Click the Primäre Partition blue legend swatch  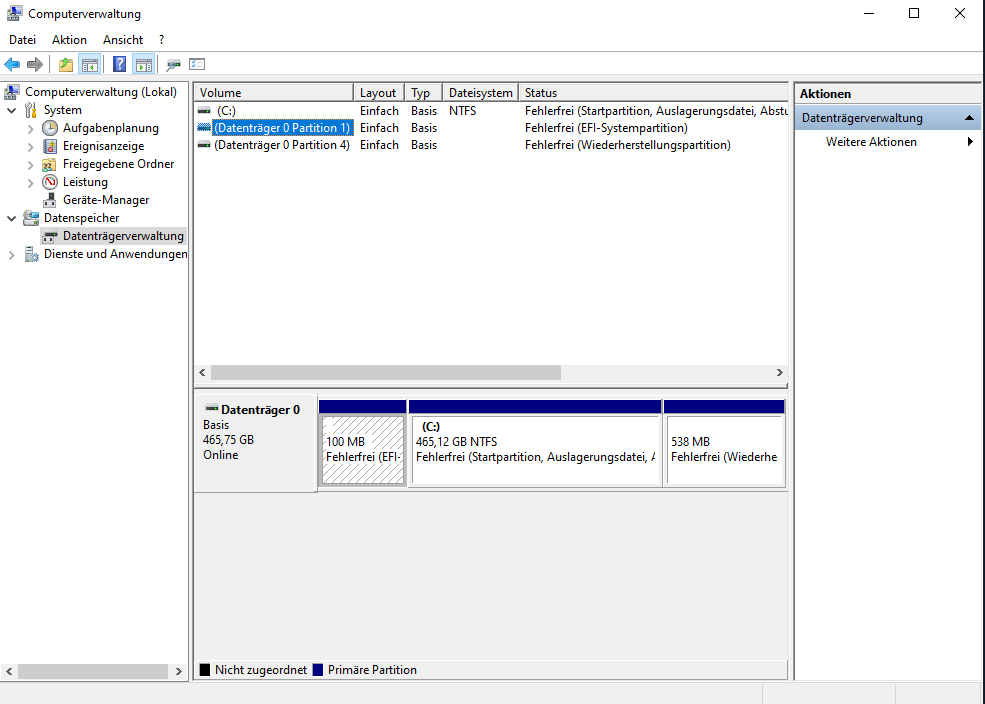click(x=318, y=669)
